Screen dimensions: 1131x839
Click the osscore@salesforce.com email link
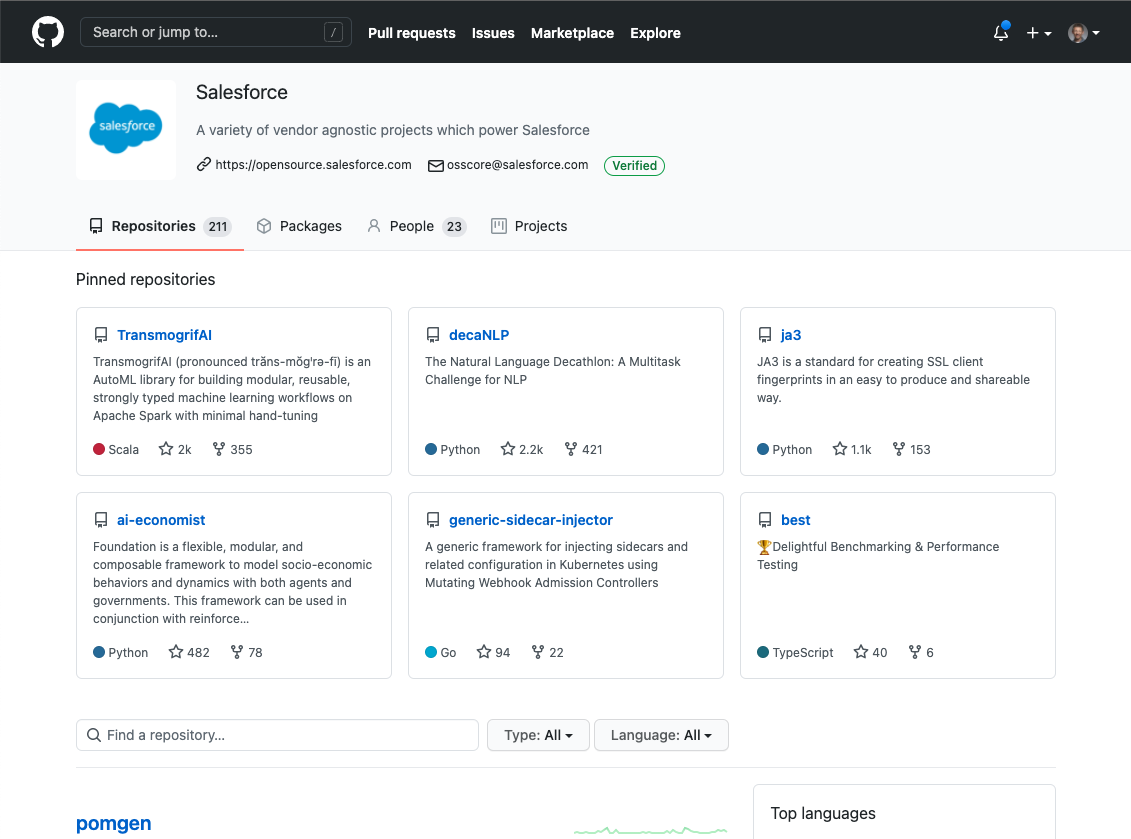(517, 164)
